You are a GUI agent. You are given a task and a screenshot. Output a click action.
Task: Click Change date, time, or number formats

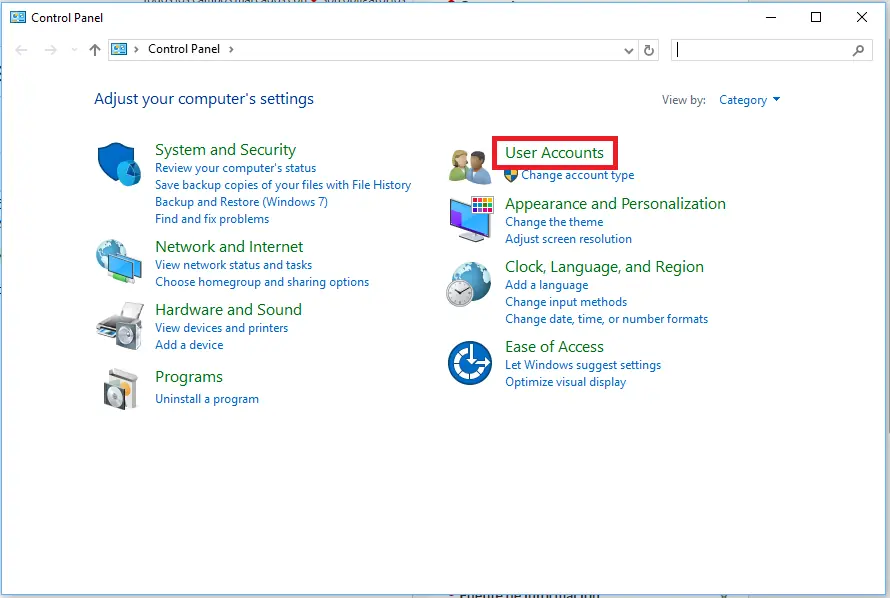(x=606, y=319)
